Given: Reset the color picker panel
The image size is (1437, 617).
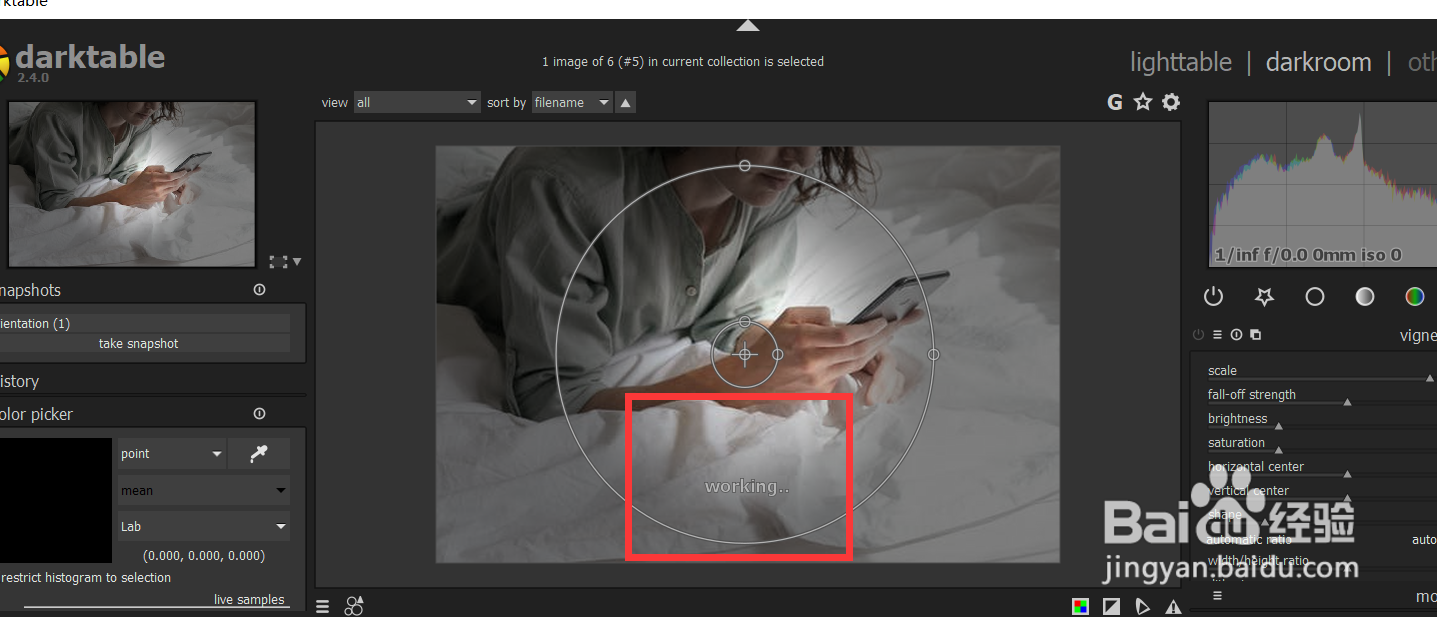Looking at the screenshot, I should pos(260,414).
